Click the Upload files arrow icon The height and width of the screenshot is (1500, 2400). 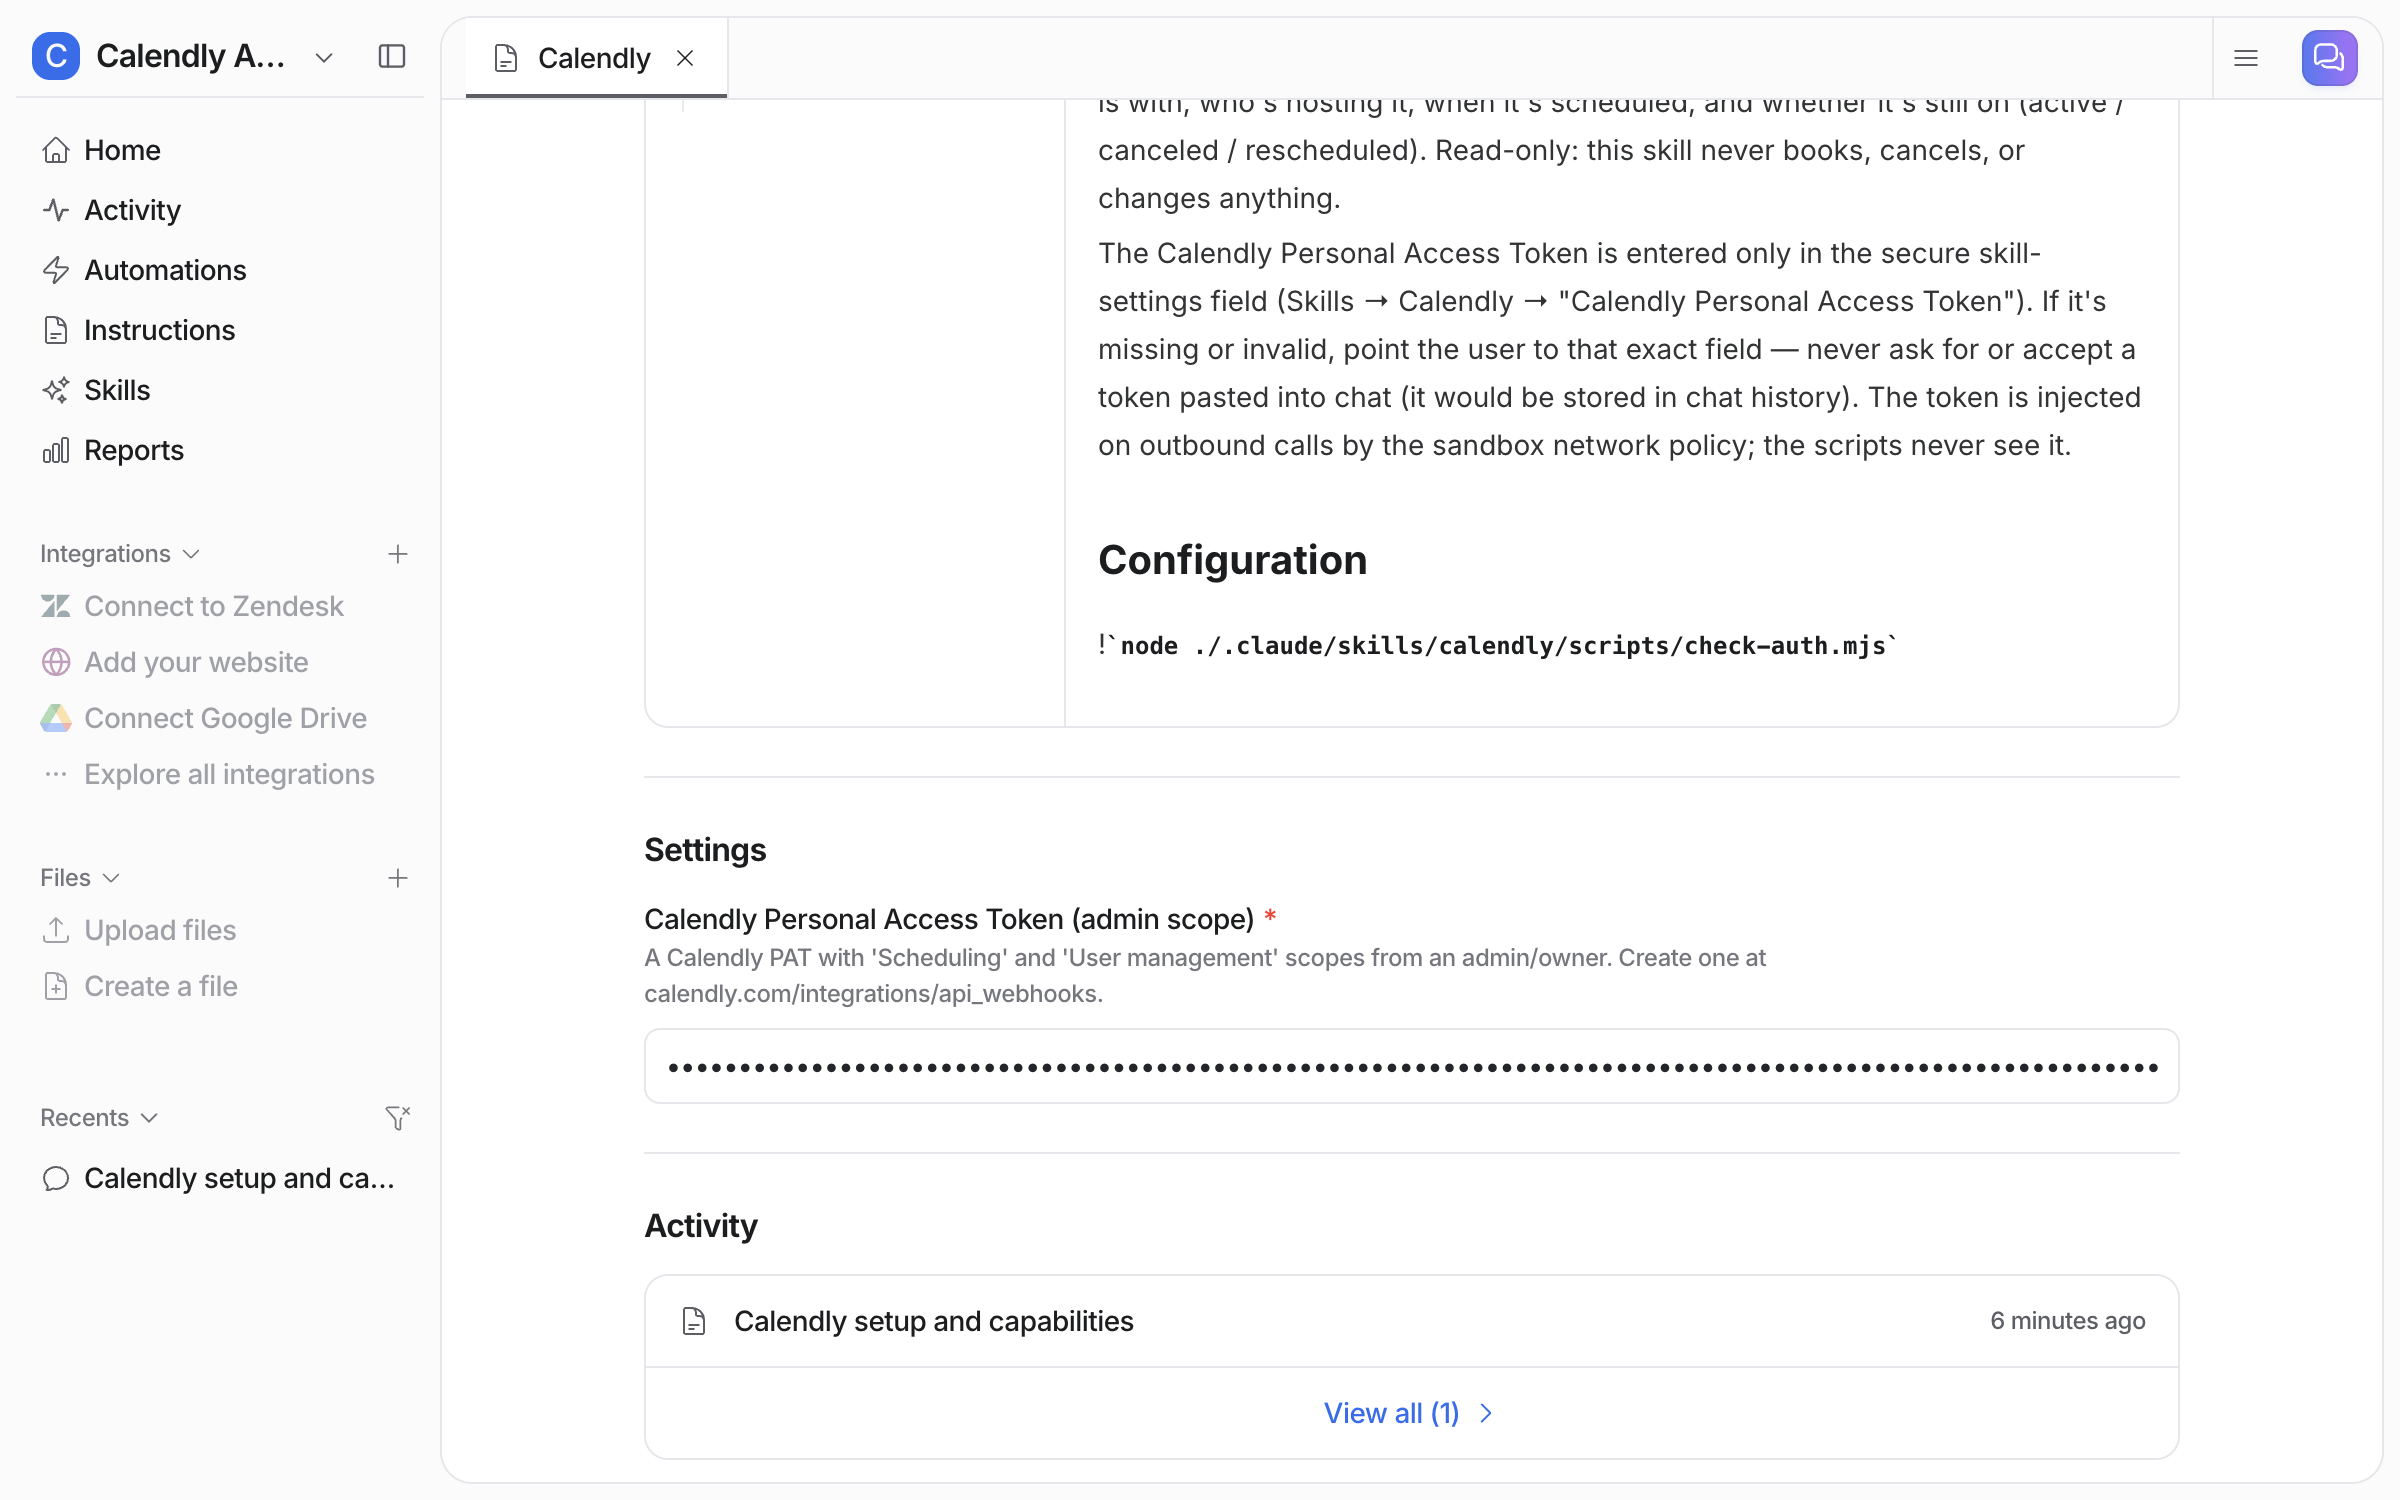coord(56,930)
